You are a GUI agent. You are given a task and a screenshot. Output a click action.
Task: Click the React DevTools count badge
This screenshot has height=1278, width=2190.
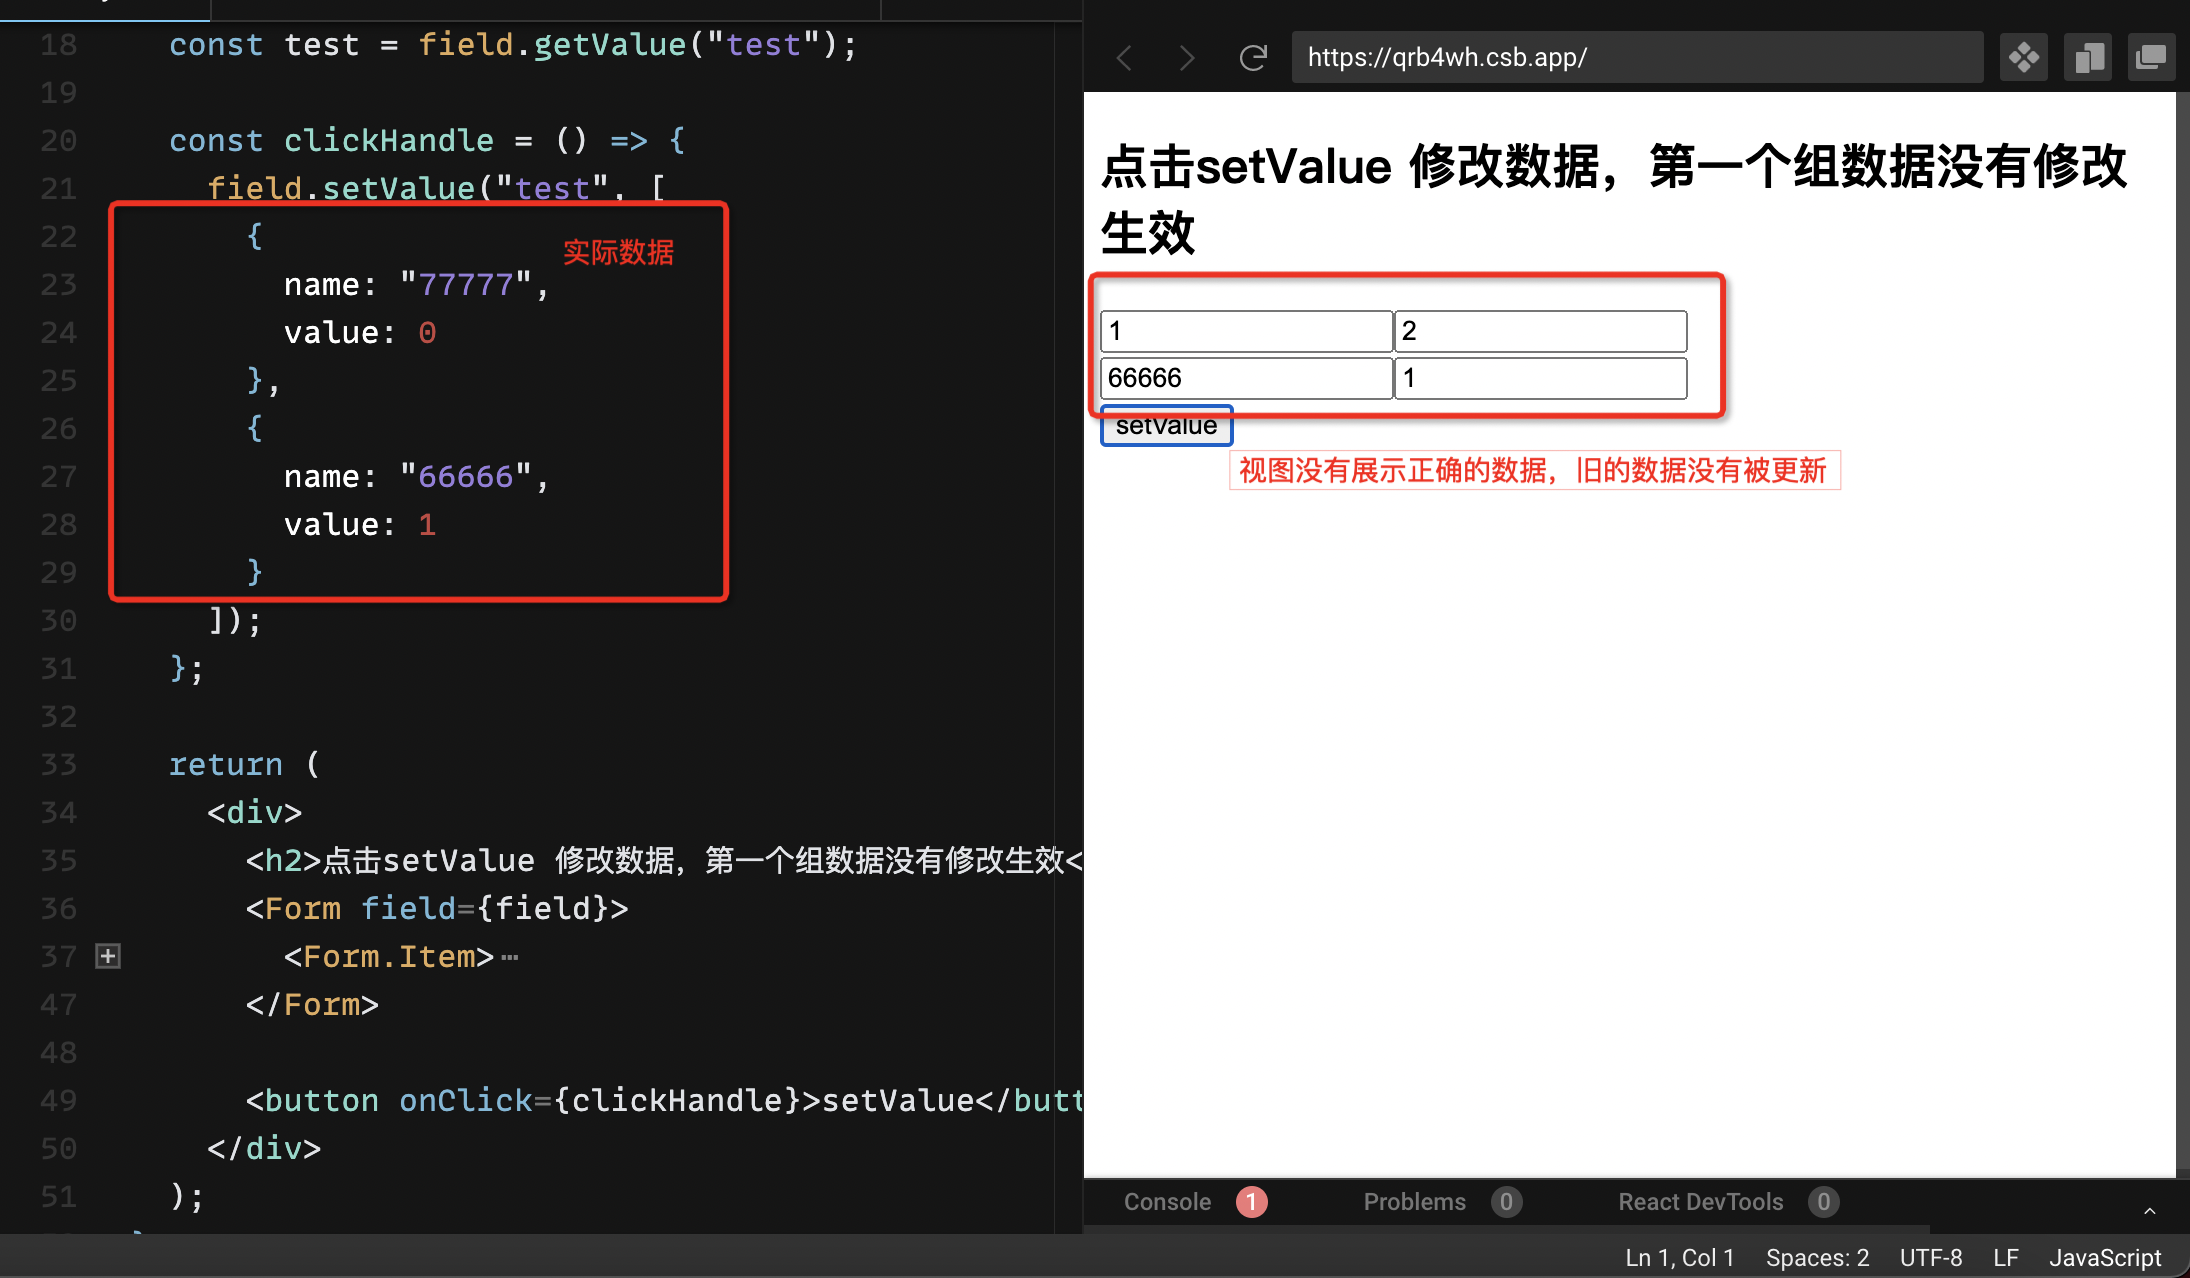[x=1823, y=1202]
